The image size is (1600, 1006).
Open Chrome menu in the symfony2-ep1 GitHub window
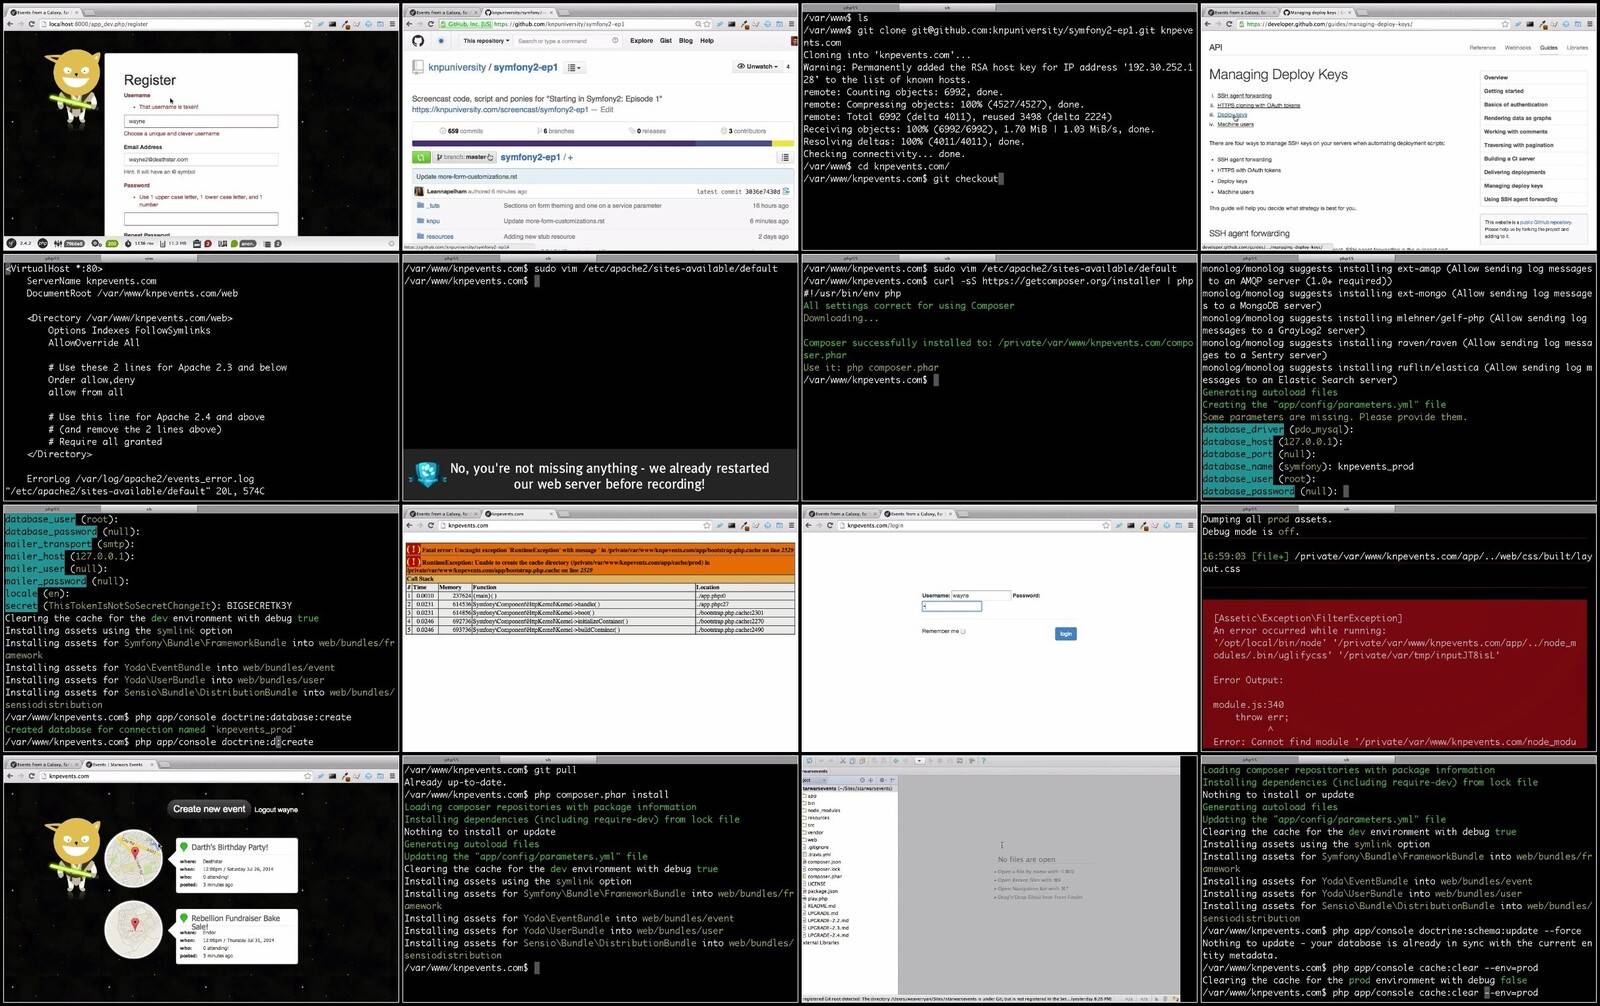point(791,24)
